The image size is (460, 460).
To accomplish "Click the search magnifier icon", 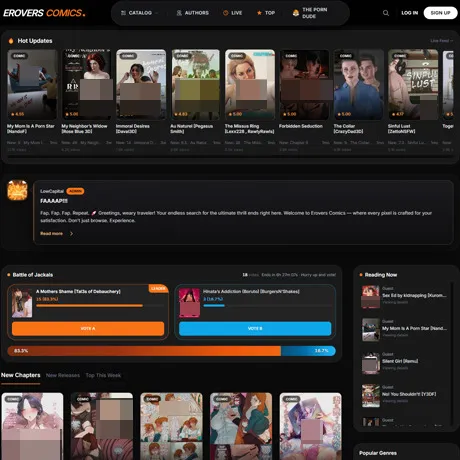I will (386, 13).
